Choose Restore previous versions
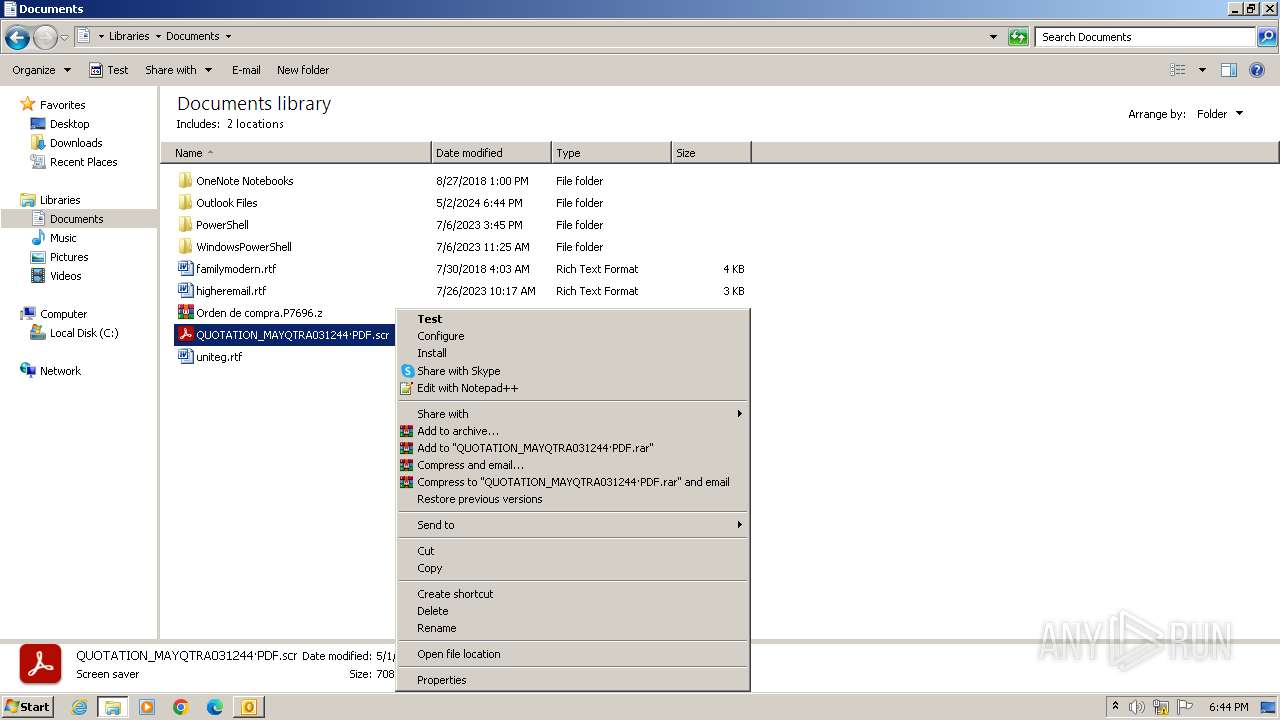1280x720 pixels. coord(573,499)
